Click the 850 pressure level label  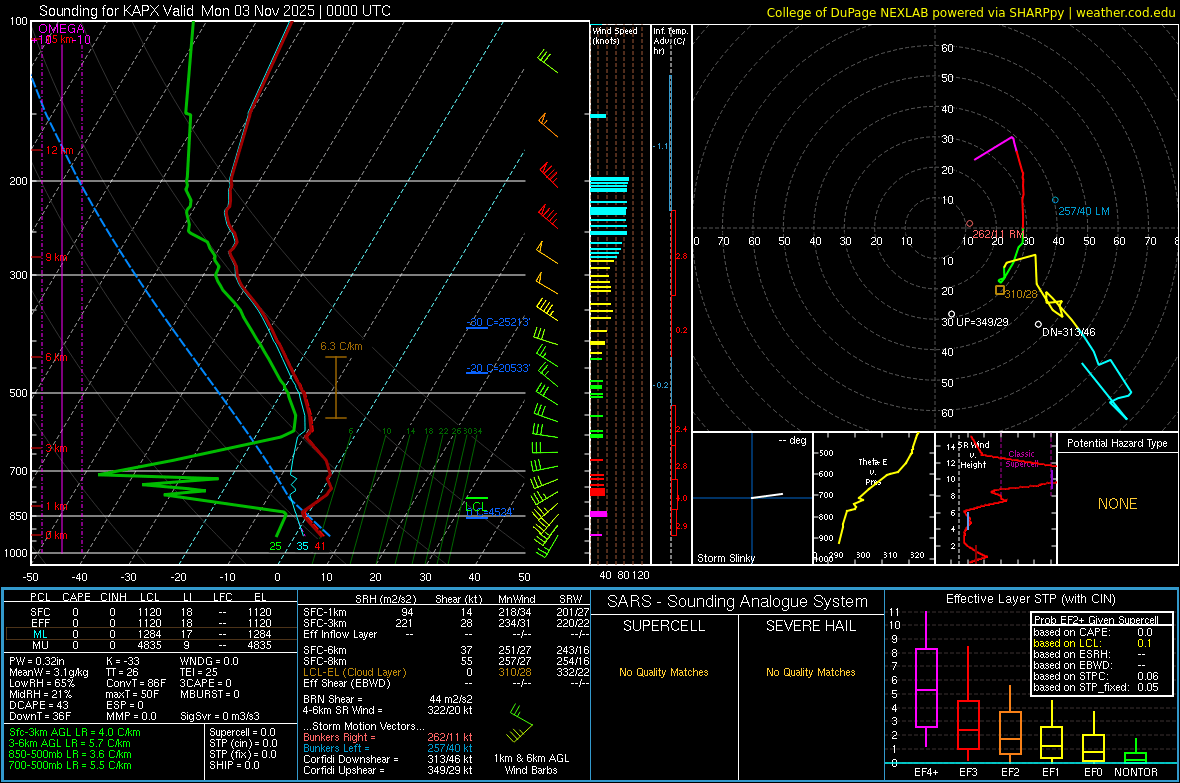pos(18,516)
